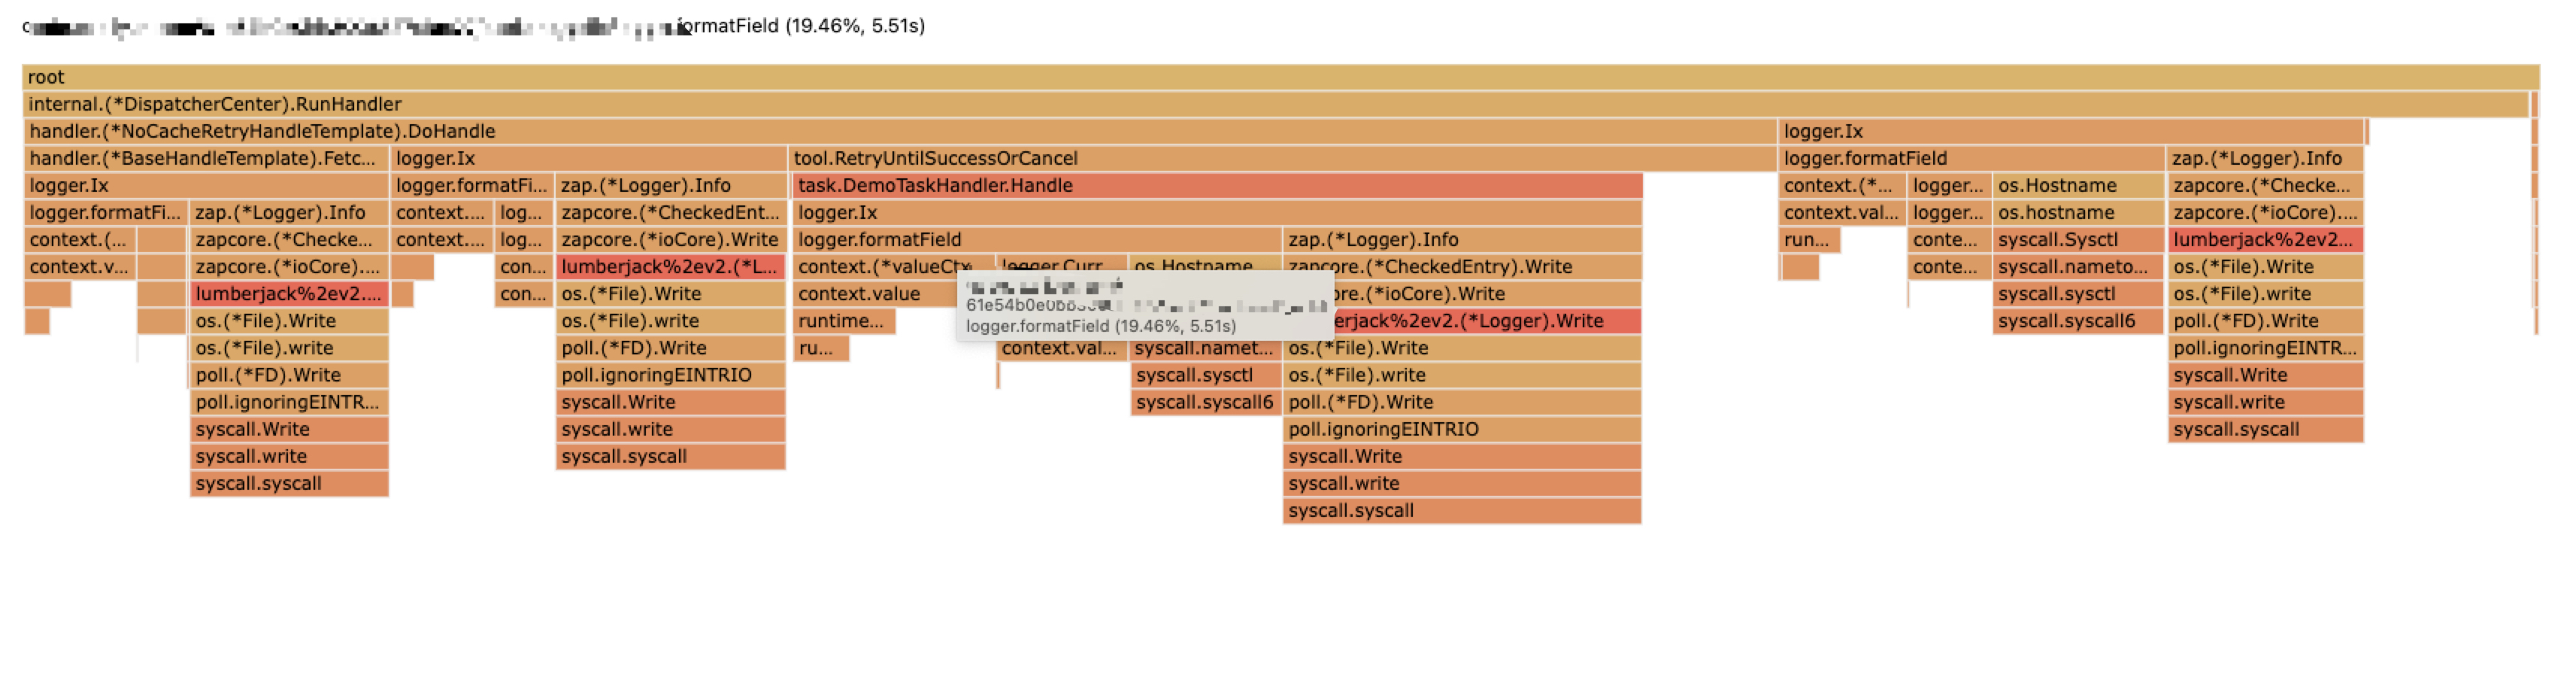Click os.Hostname frame on right
Image resolution: width=2576 pixels, height=699 pixels.
click(2078, 185)
